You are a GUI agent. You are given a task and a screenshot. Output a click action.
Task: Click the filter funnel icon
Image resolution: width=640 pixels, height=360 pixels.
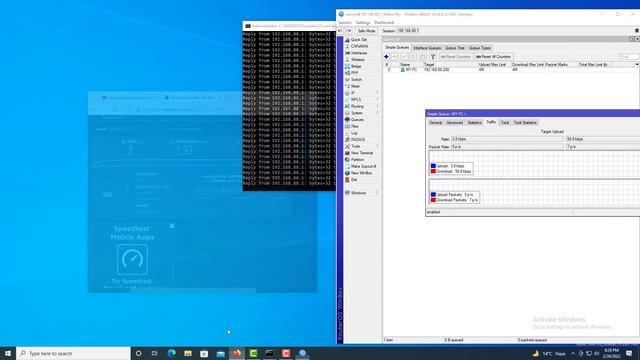433,57
